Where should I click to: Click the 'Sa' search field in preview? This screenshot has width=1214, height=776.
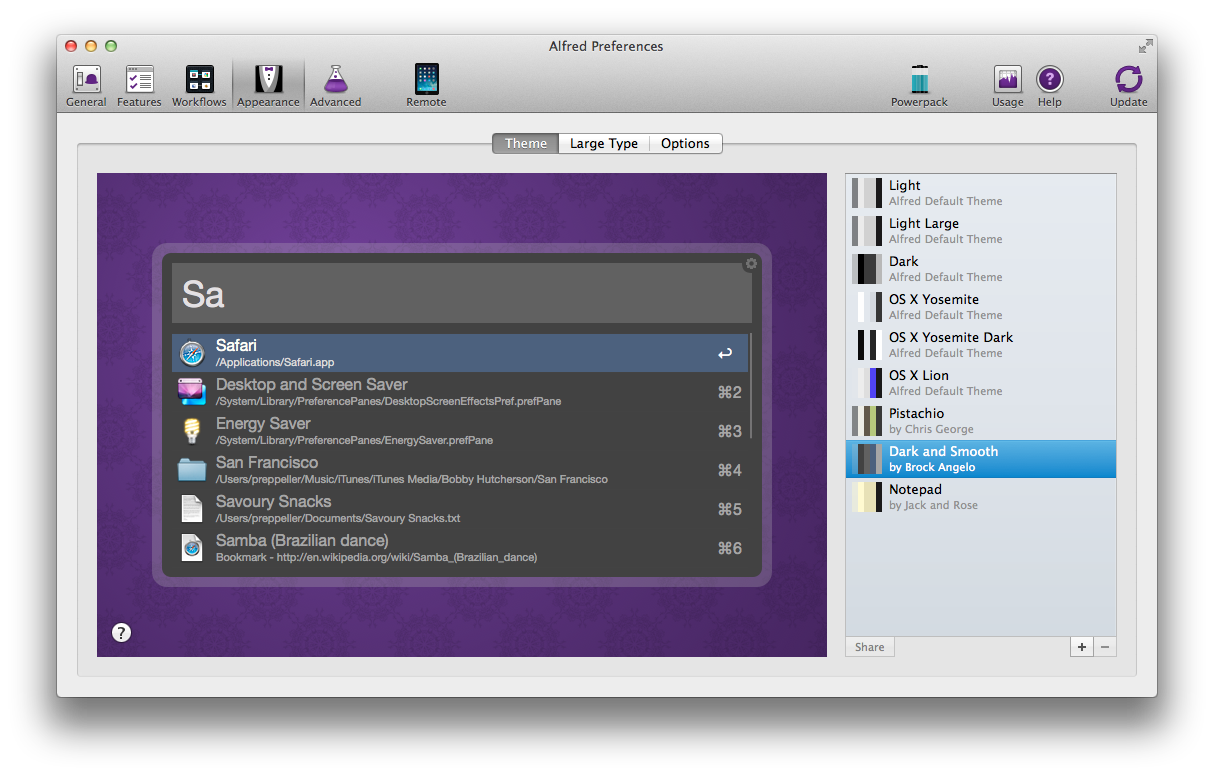pyautogui.click(x=462, y=293)
